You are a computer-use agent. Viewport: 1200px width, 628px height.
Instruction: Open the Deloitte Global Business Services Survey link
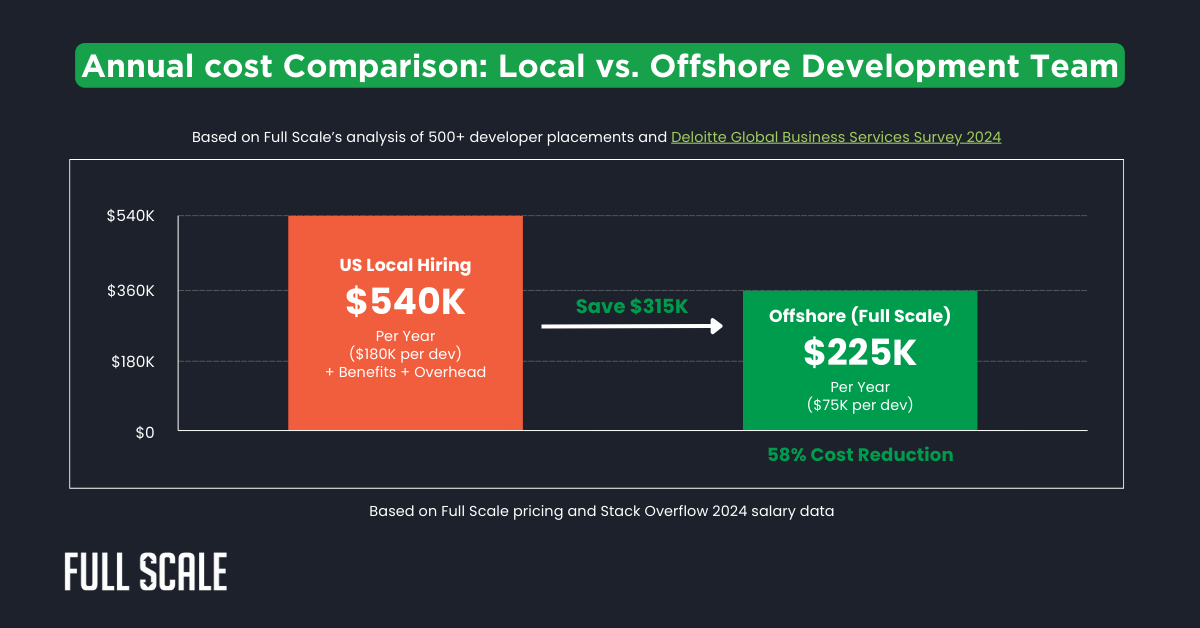(x=836, y=136)
